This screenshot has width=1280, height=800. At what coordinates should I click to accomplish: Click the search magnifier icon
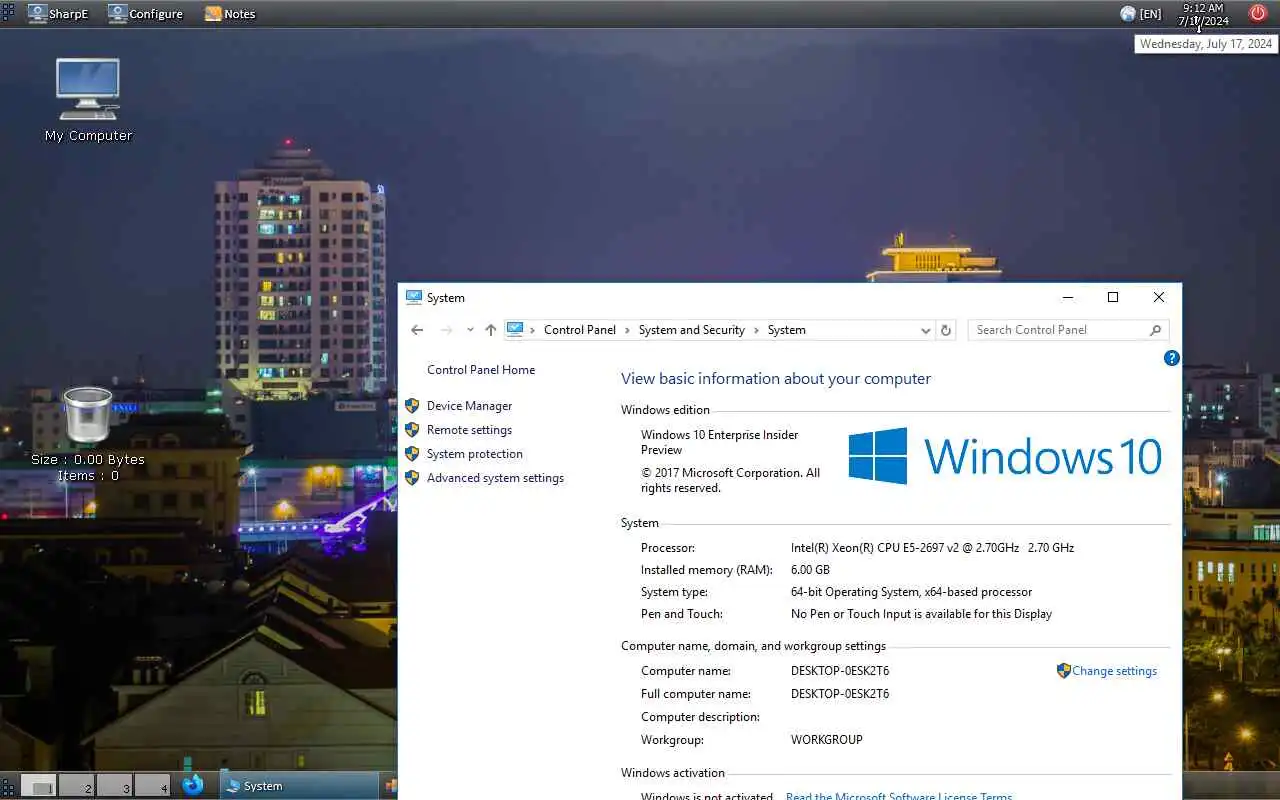coord(1156,330)
